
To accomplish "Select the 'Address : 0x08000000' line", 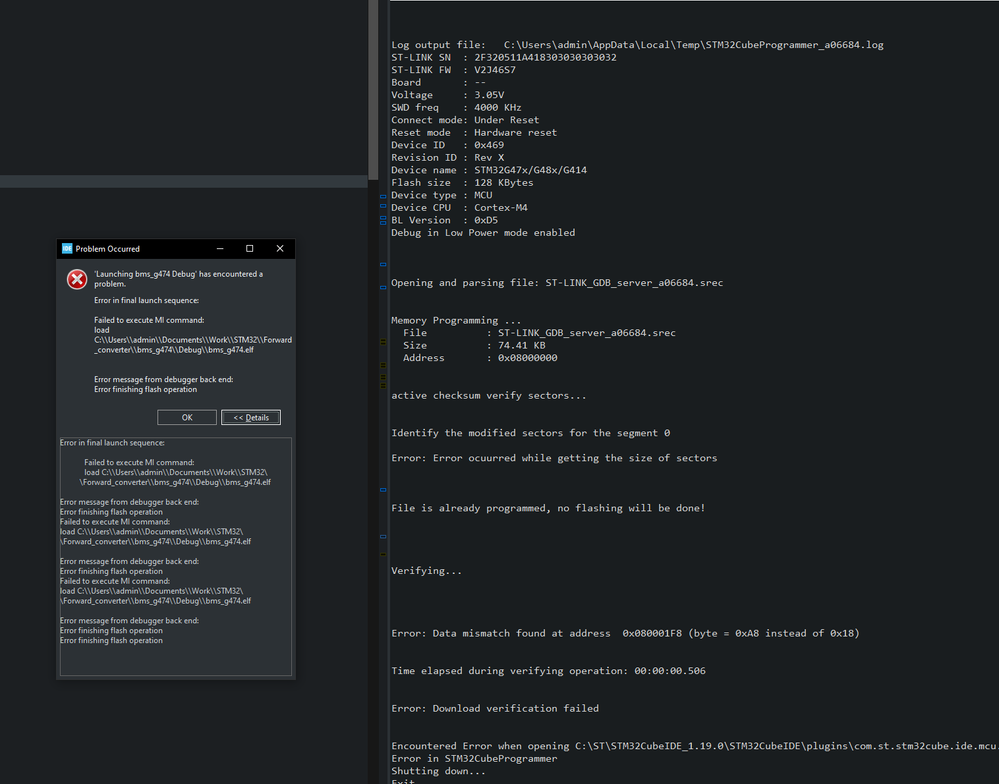I will pos(480,358).
